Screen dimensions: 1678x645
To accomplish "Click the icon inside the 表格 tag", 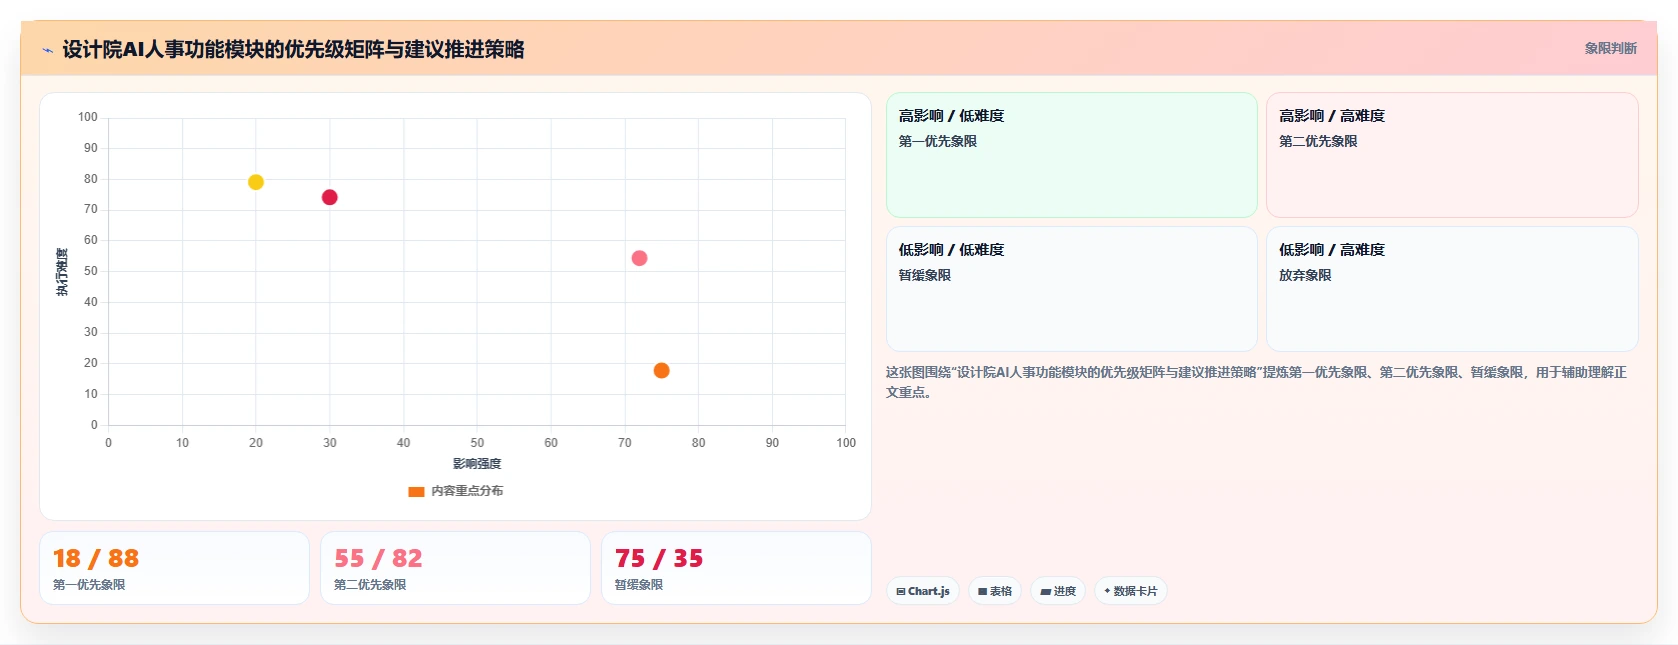I will pyautogui.click(x=983, y=592).
